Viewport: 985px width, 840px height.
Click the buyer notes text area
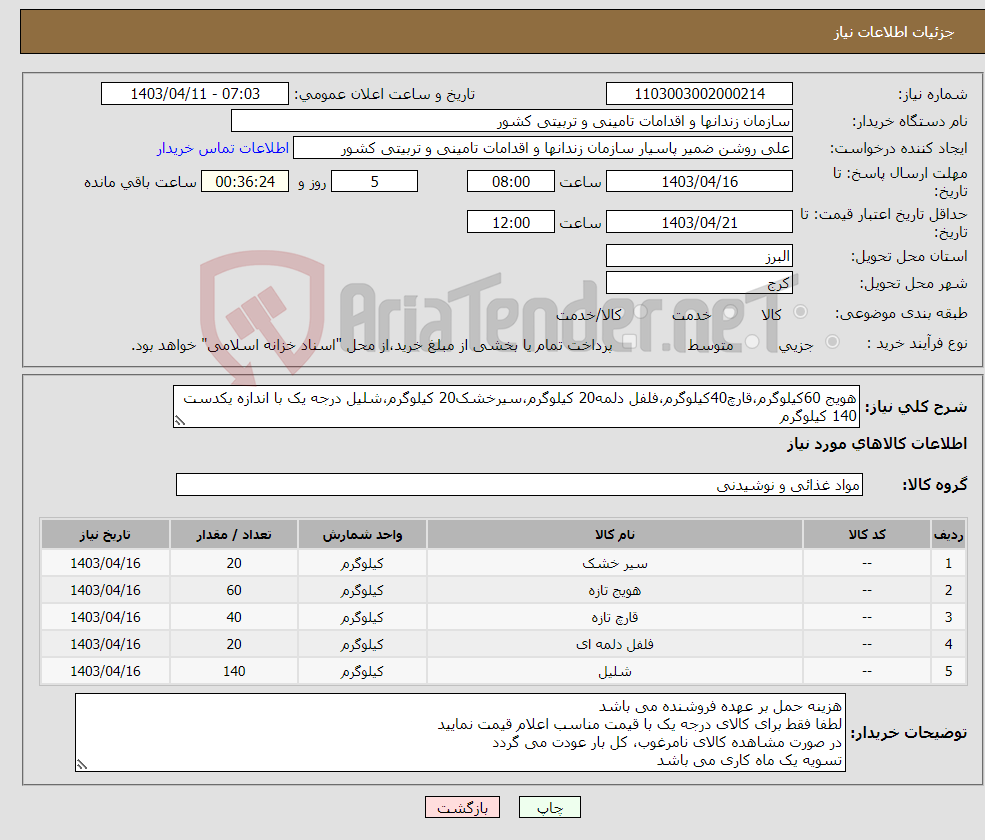(460, 733)
